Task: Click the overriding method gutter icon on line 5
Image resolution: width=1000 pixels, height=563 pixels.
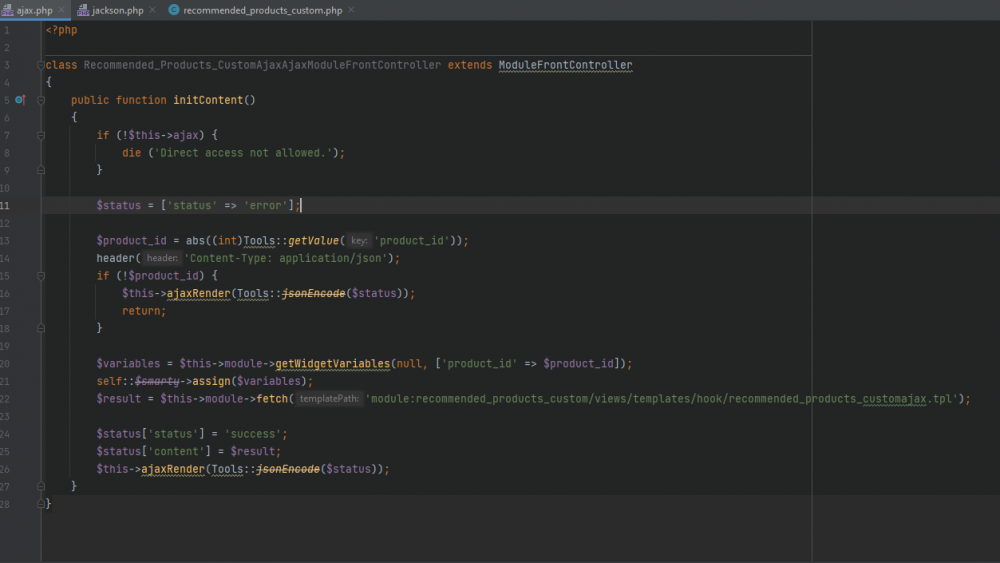Action: tap(20, 99)
